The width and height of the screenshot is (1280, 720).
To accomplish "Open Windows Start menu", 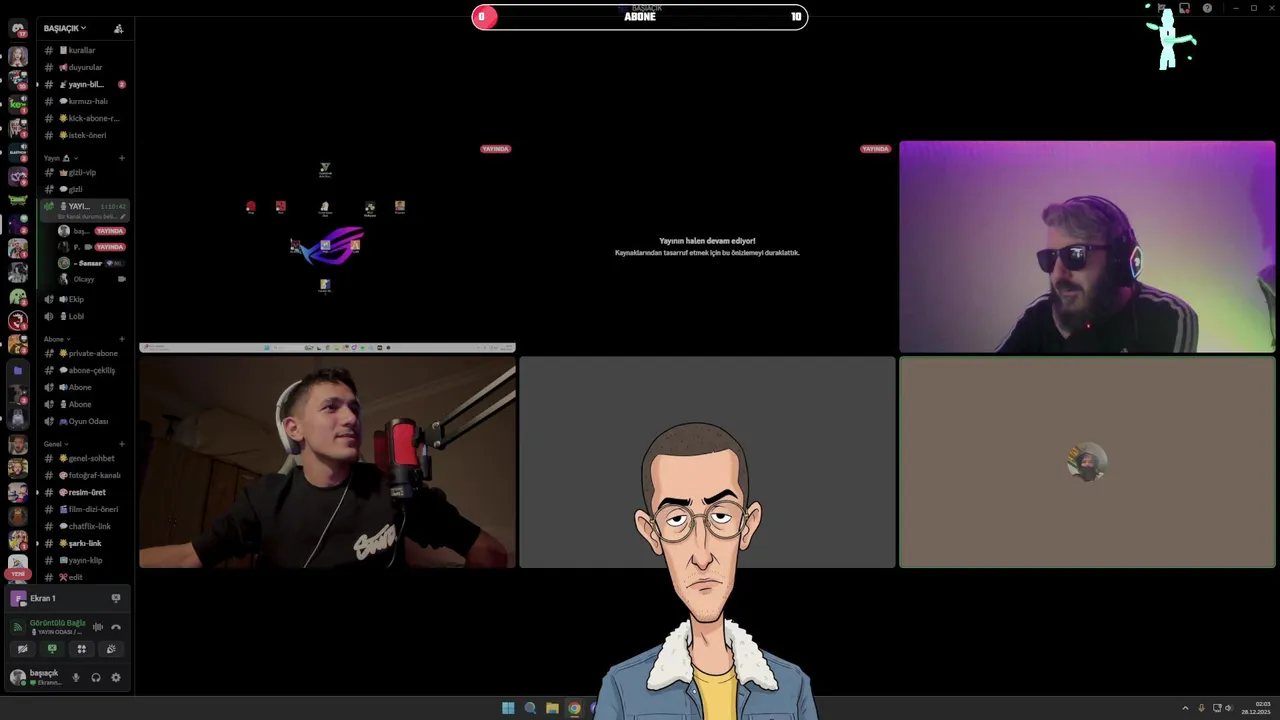I will (508, 708).
